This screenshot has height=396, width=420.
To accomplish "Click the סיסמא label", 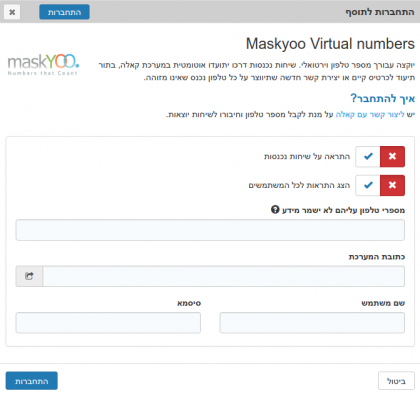I will click(x=189, y=303).
